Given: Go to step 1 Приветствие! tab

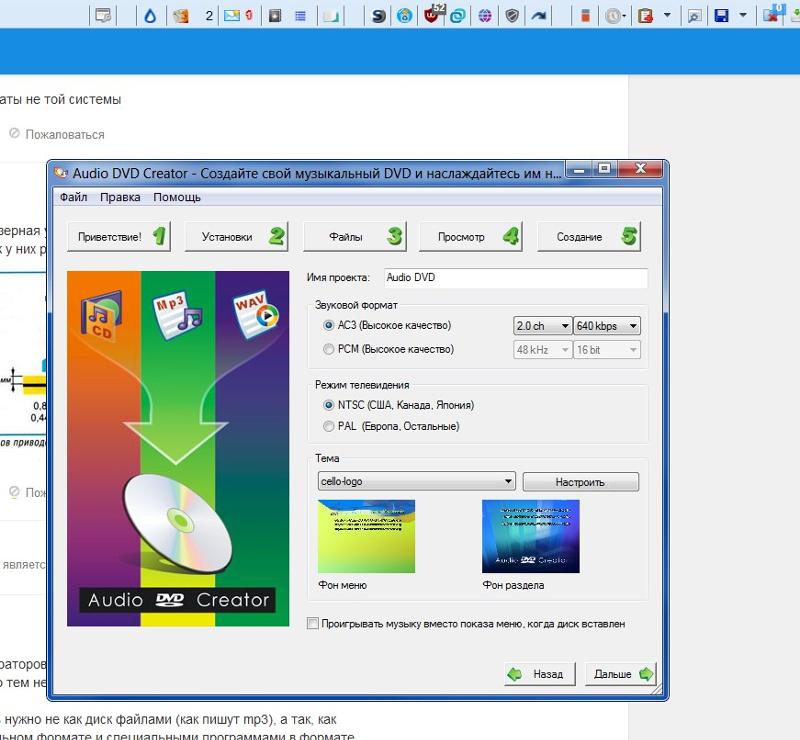Looking at the screenshot, I should click(x=119, y=236).
